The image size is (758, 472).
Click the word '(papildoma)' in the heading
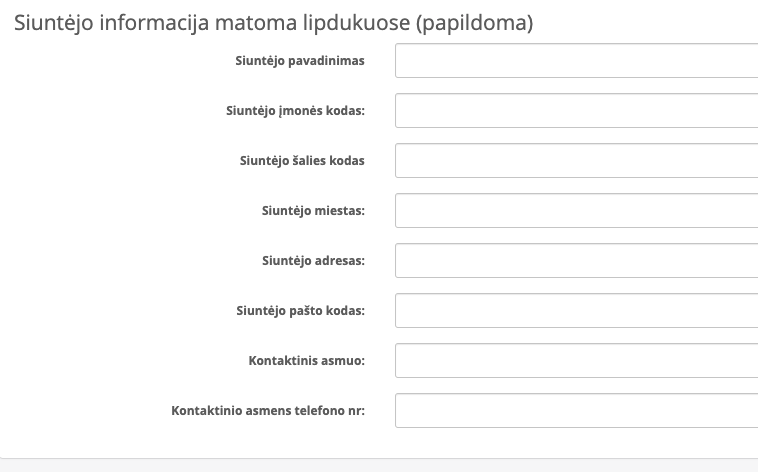[475, 23]
